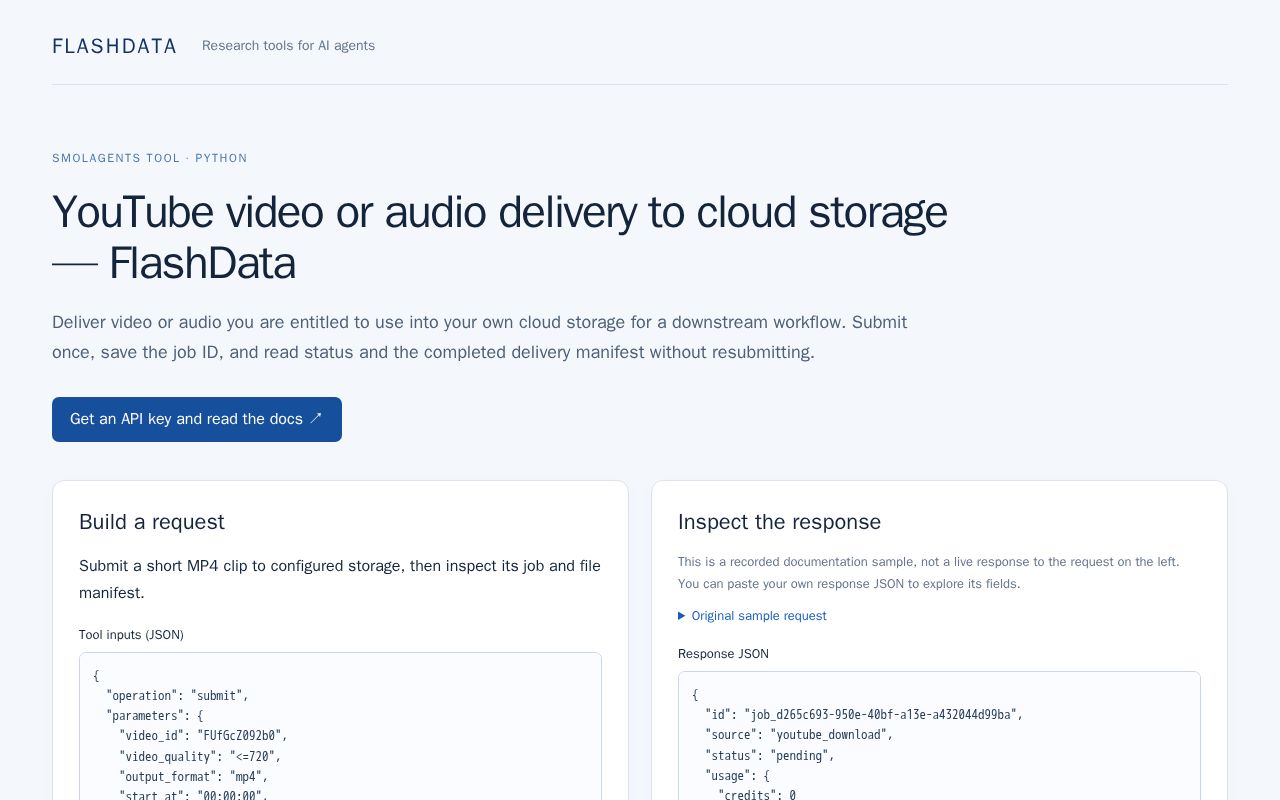Click the "usage": { line in response
Image resolution: width=1280 pixels, height=800 pixels.
737,776
